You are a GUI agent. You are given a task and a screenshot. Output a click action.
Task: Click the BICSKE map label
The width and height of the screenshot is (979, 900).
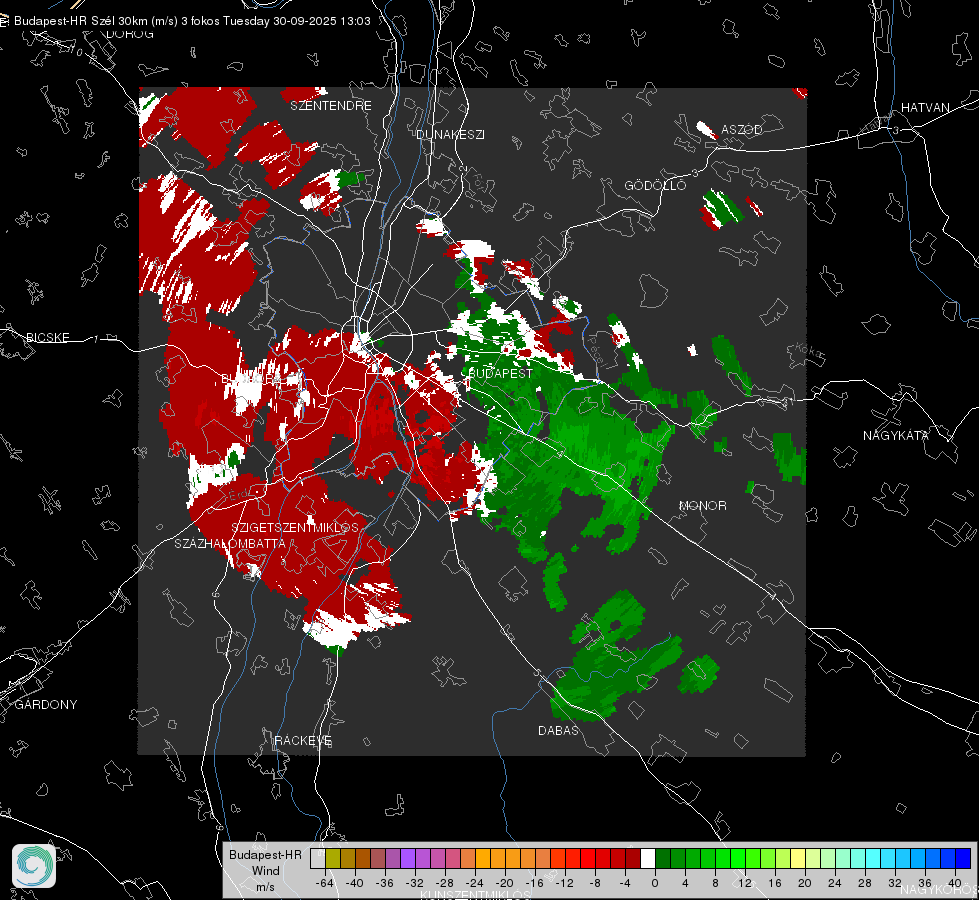click(x=47, y=338)
